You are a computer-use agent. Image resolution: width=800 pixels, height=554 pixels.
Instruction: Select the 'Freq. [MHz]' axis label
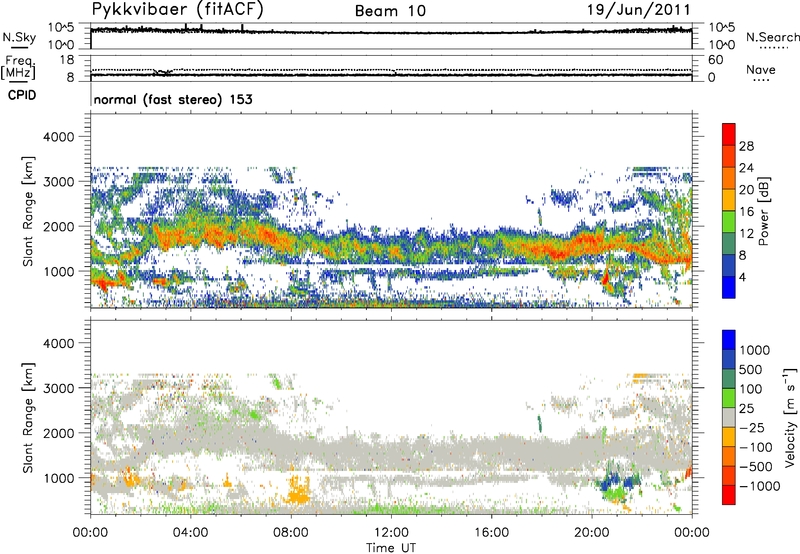point(18,67)
